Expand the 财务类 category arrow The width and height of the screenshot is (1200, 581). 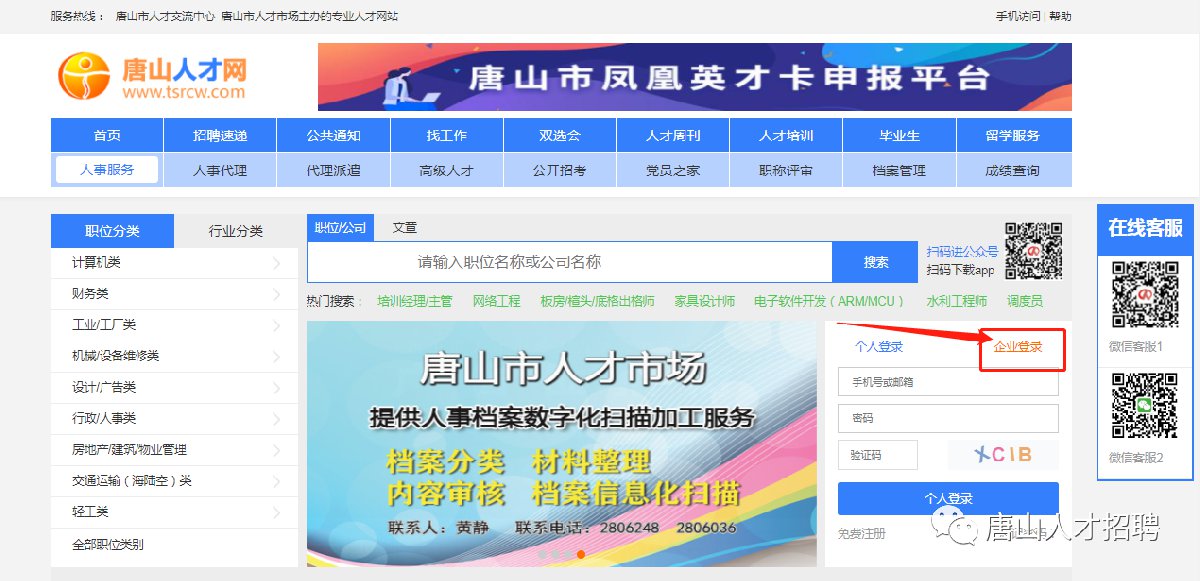click(276, 294)
